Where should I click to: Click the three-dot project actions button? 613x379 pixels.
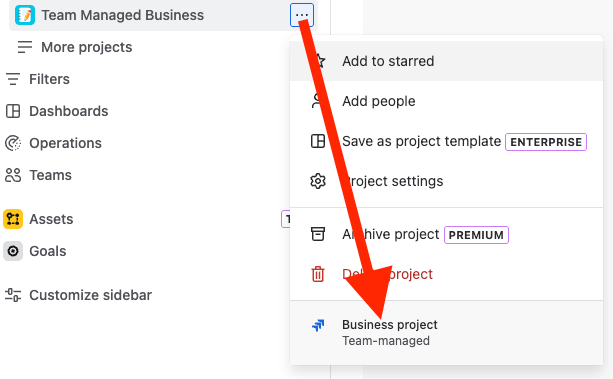click(302, 15)
